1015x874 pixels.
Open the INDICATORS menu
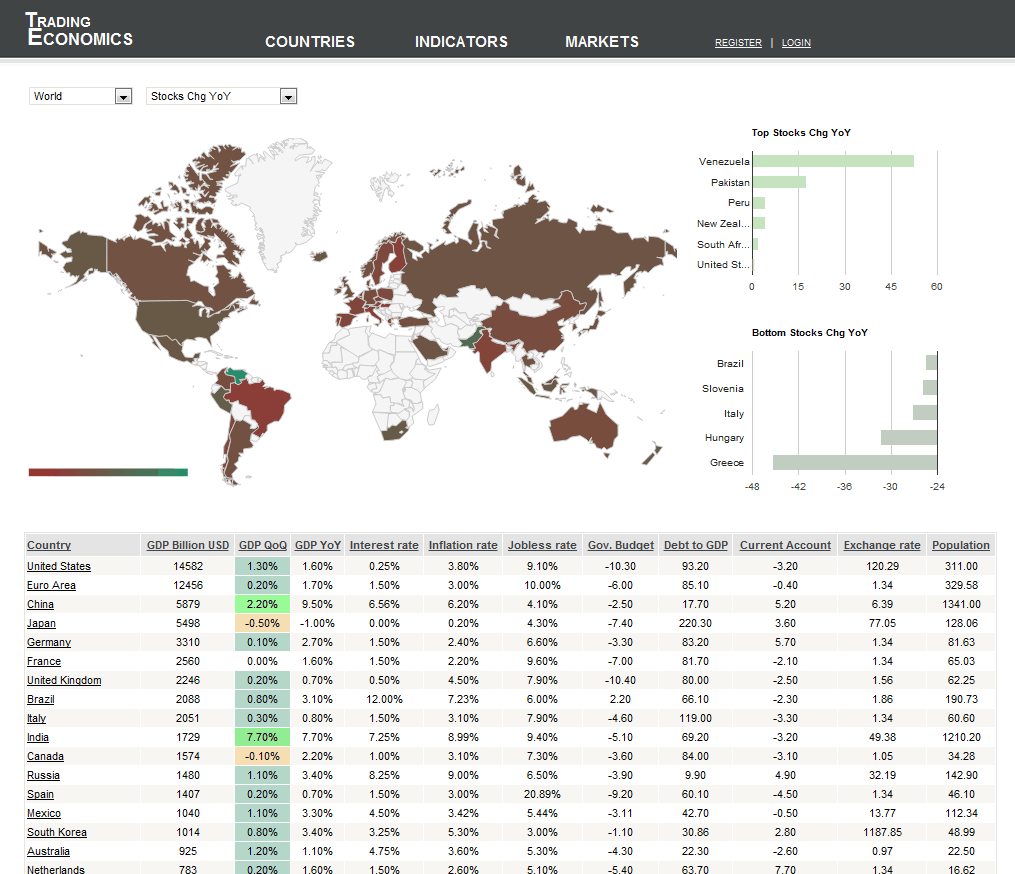tap(462, 41)
